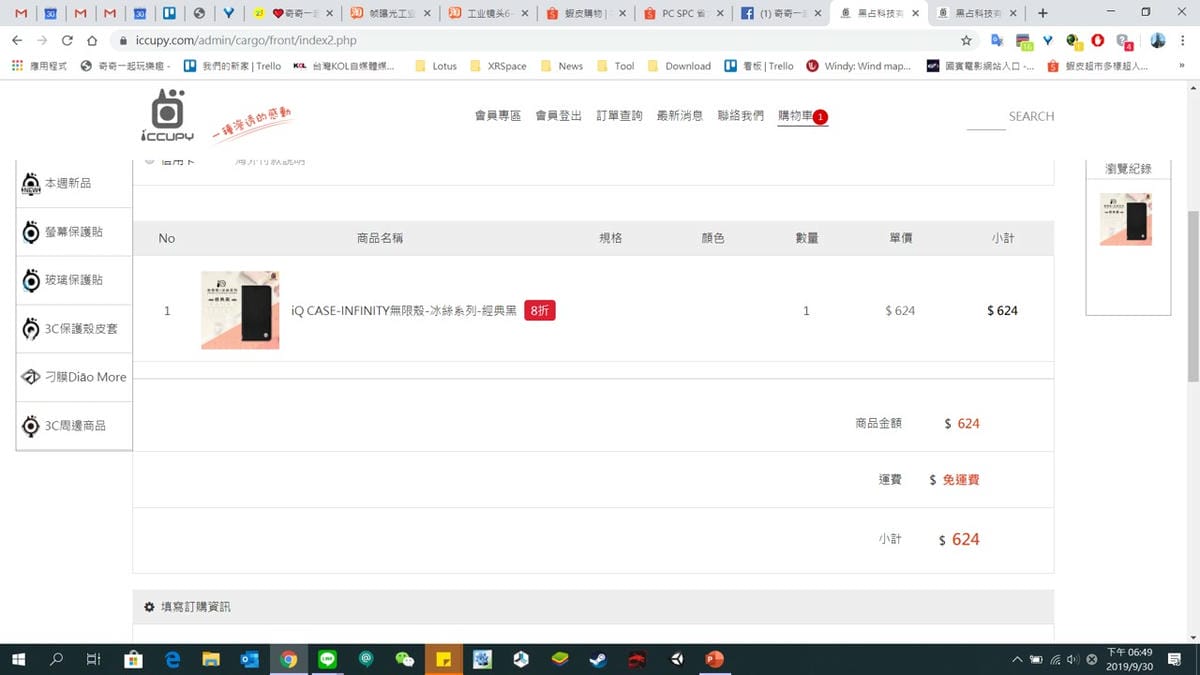This screenshot has height=675, width=1200.
Task: Open the 應用程式 apps bookmark
Action: click(40, 66)
